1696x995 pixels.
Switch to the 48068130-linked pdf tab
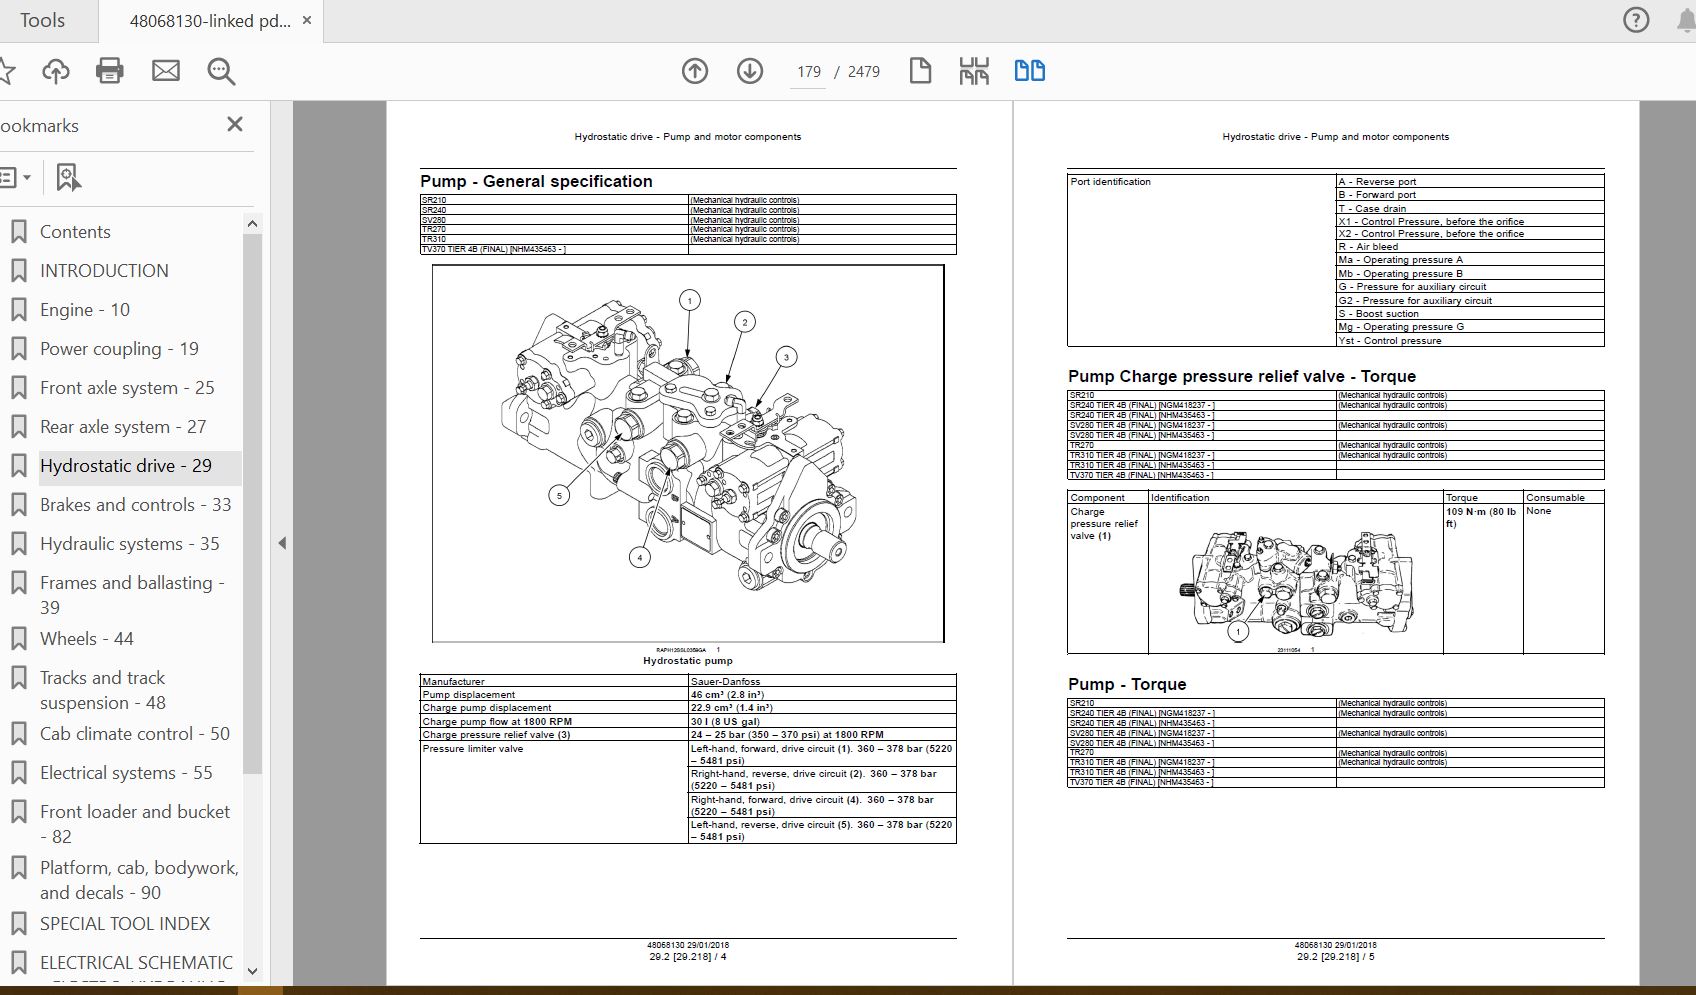coord(210,20)
